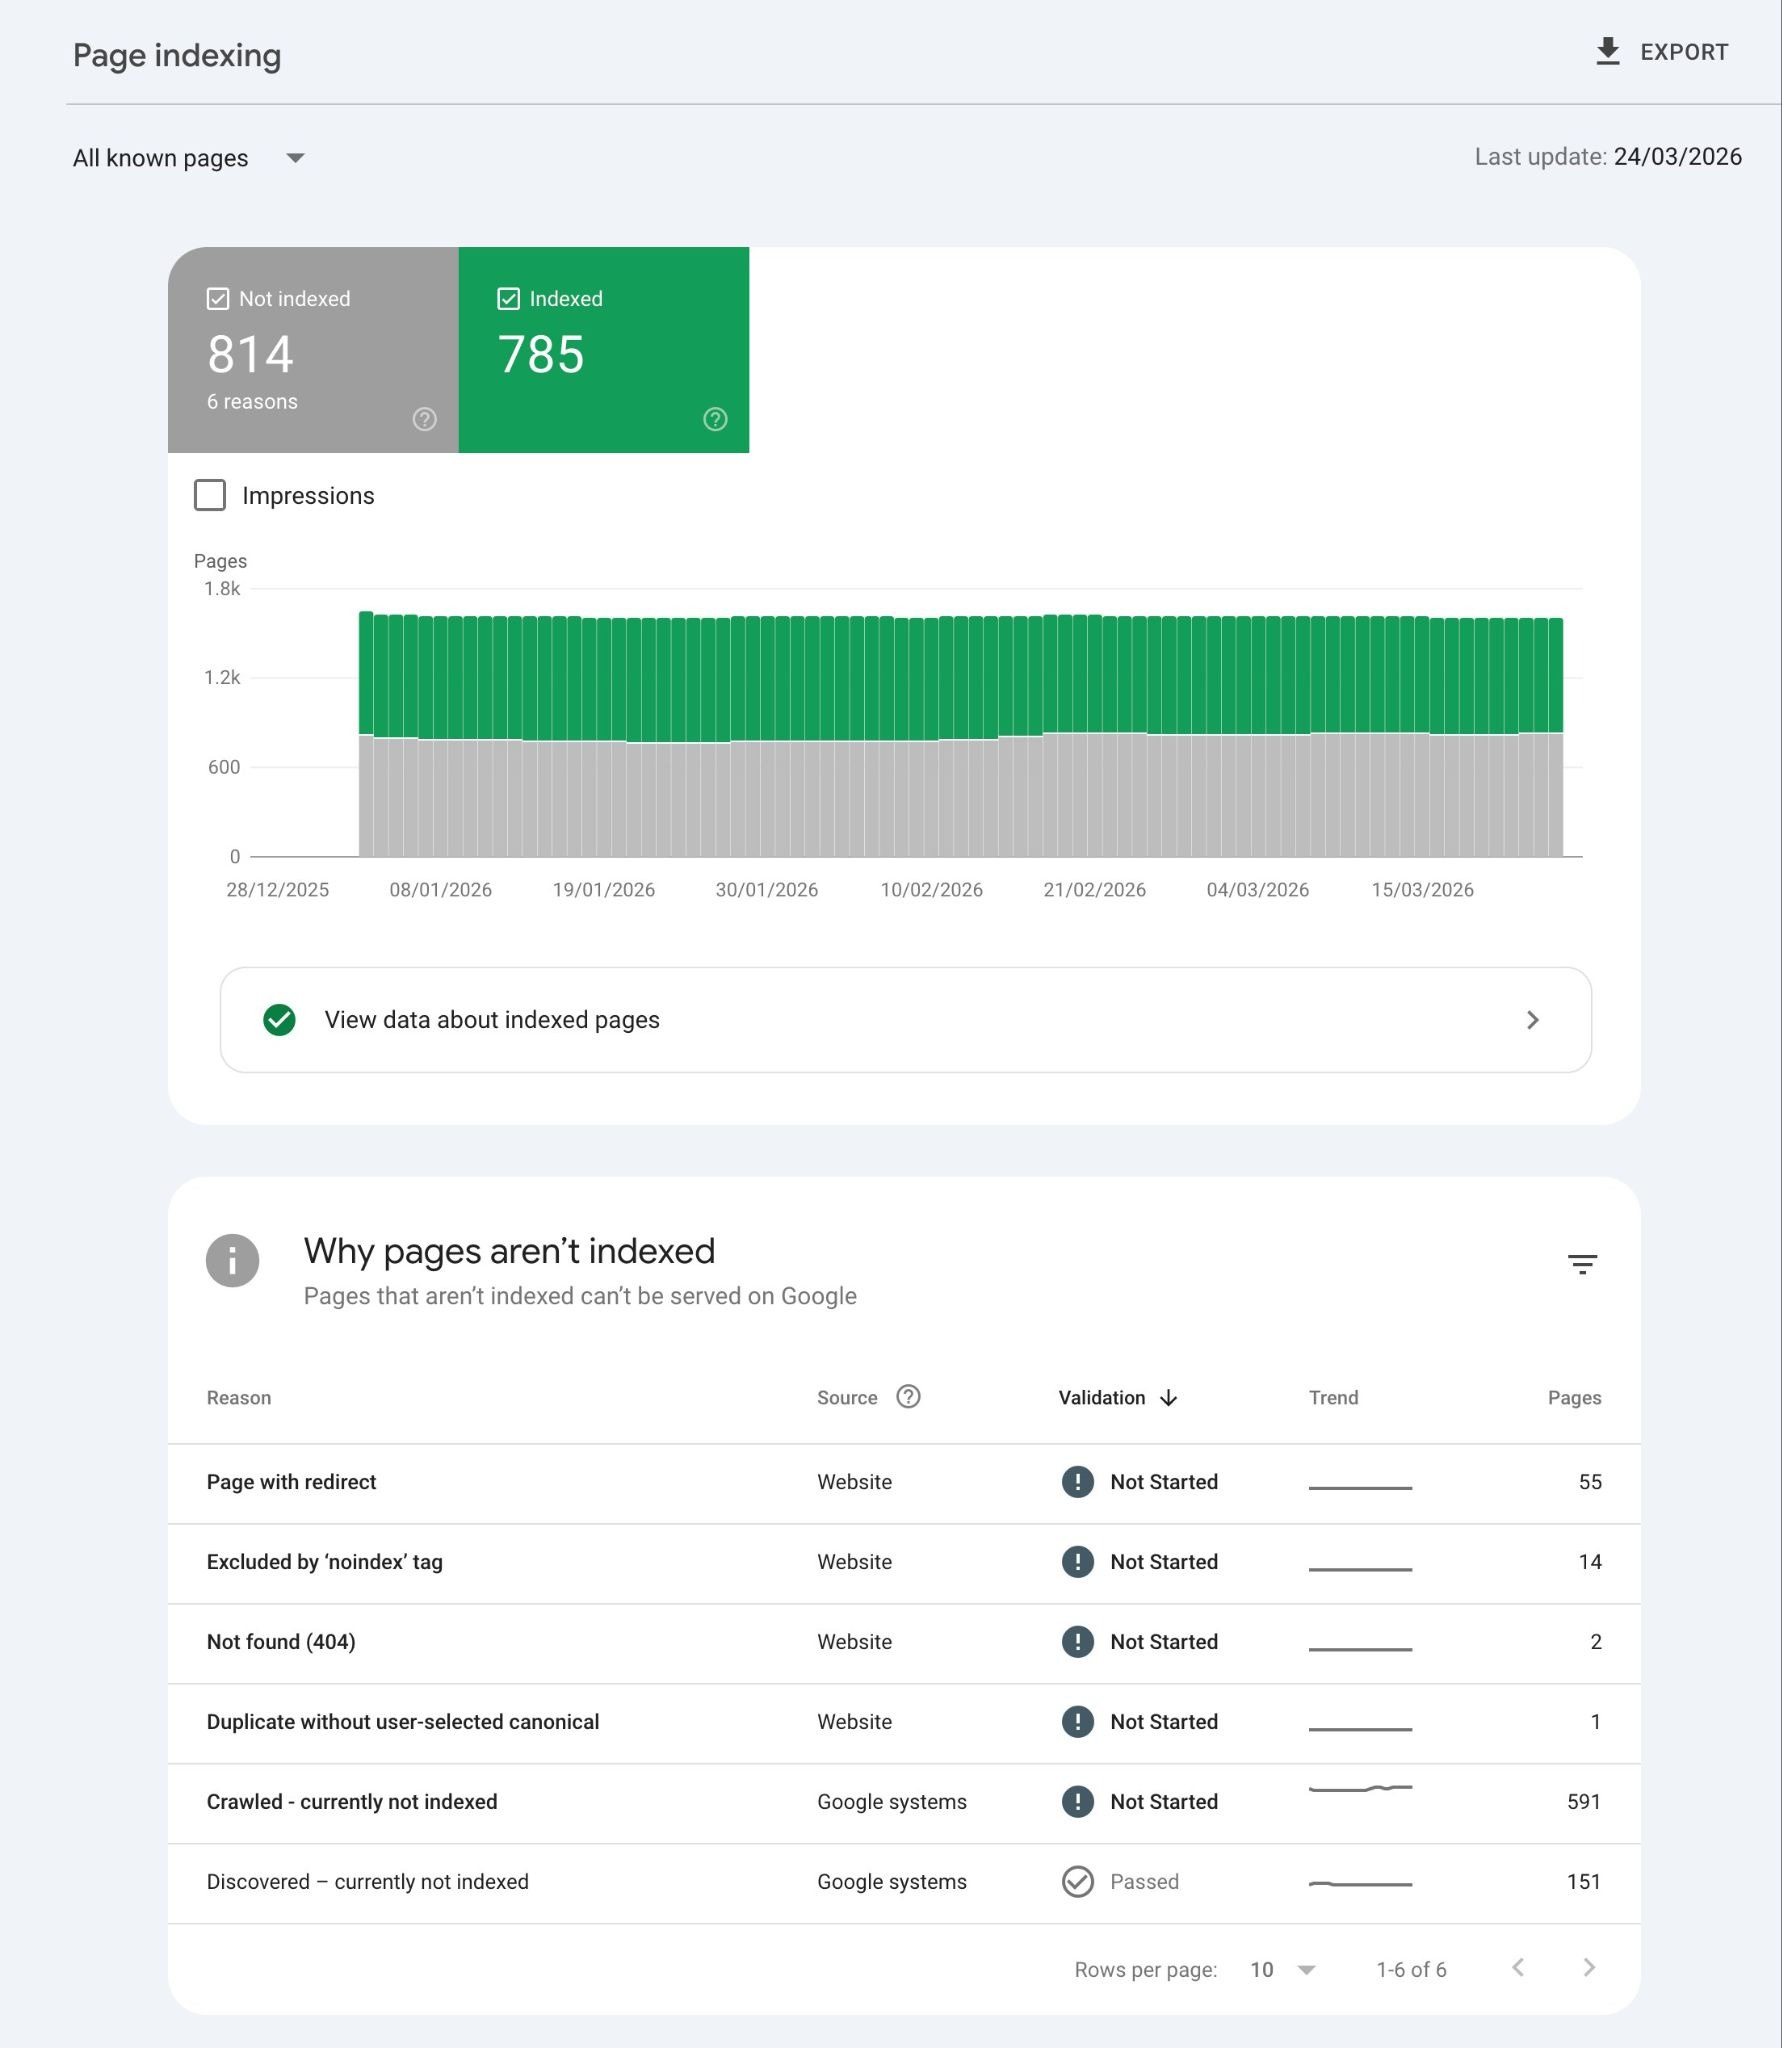Open Crawled - currently not indexed row

351,1802
